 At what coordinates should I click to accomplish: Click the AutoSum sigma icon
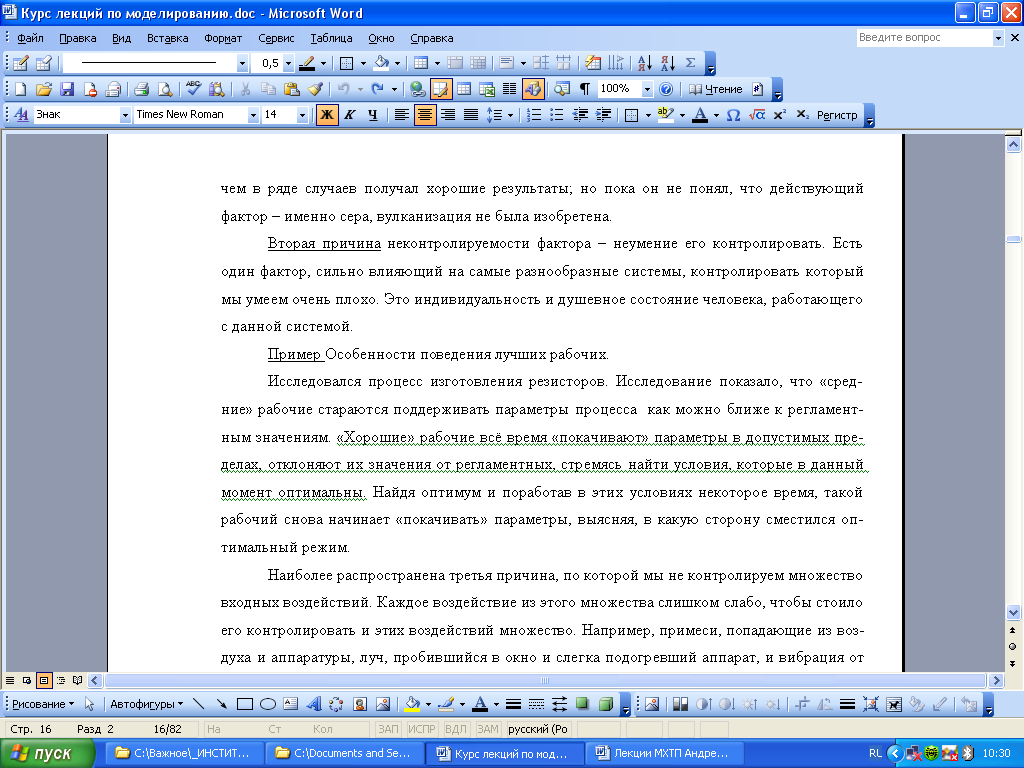690,63
